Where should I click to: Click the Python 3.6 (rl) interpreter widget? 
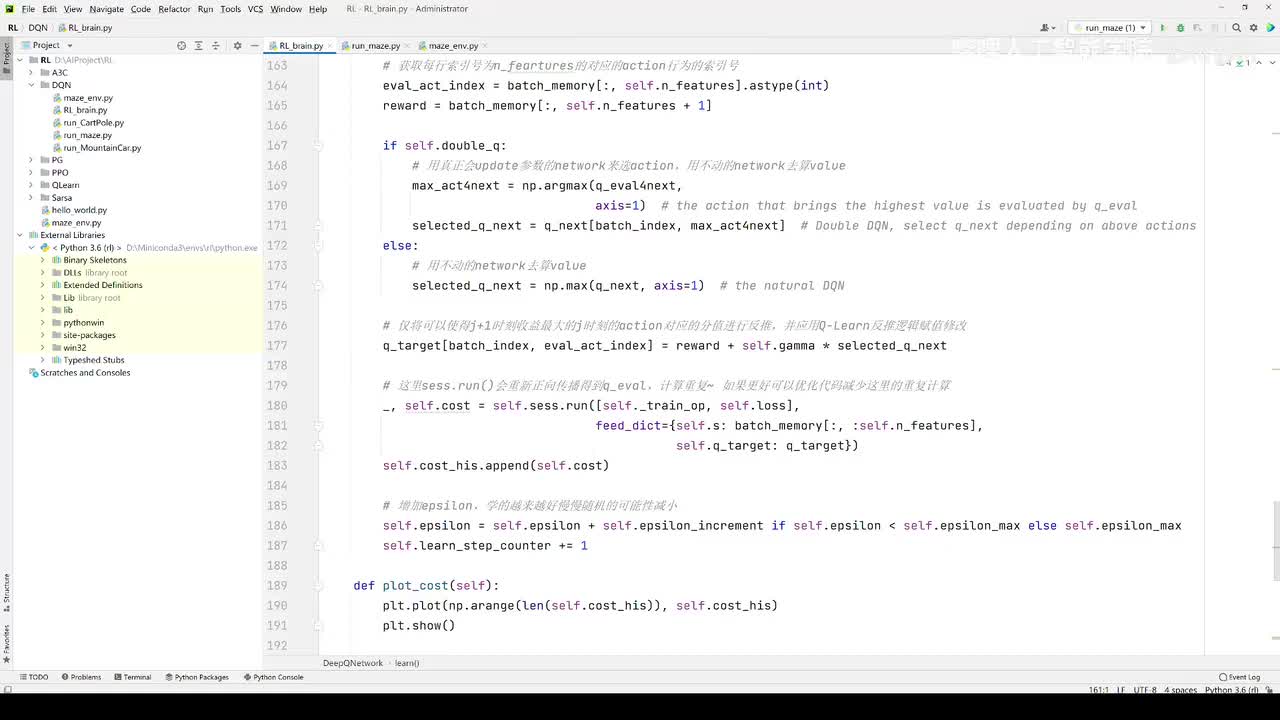tap(1232, 690)
